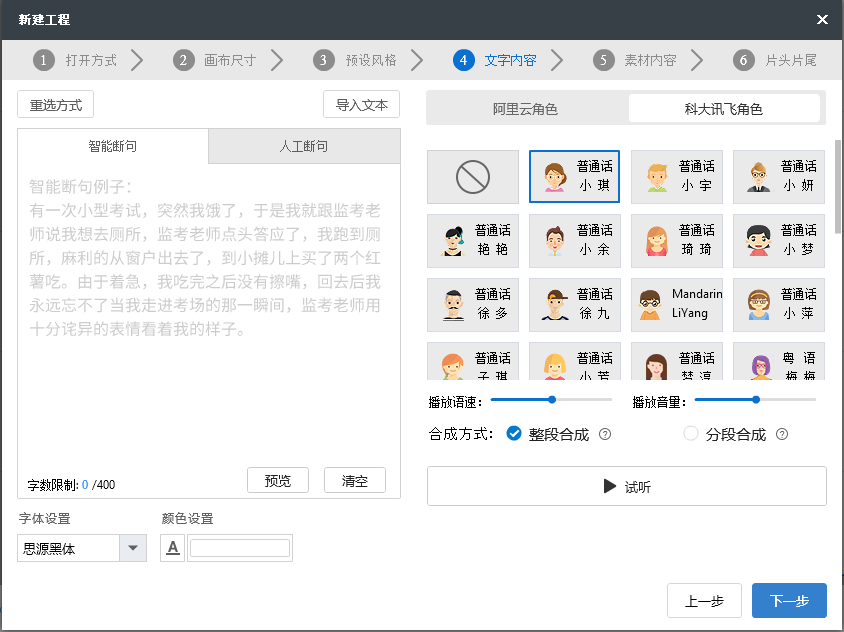Image resolution: width=844 pixels, height=632 pixels.
Task: Go to step 5 素材内容
Action: click(x=636, y=60)
